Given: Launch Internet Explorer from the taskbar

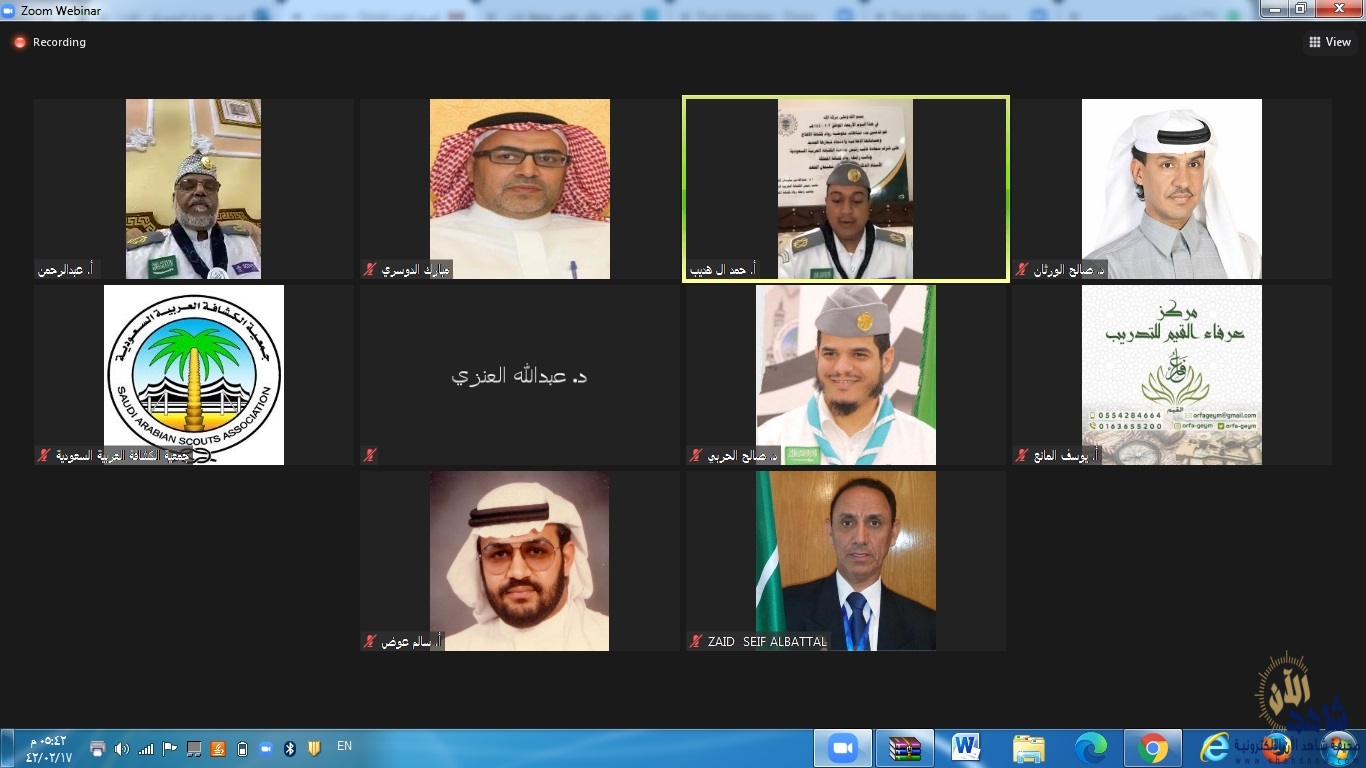Looking at the screenshot, I should tap(1214, 748).
